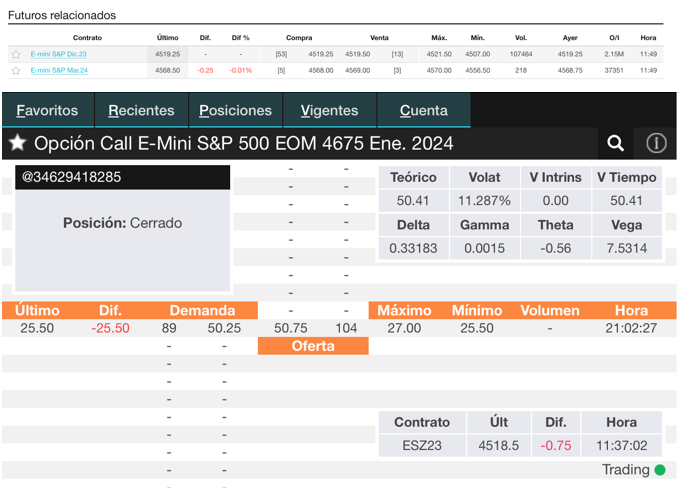Viewport: 691px width, 488px height.
Task: Select the account @34629418285 field
Action: (122, 178)
